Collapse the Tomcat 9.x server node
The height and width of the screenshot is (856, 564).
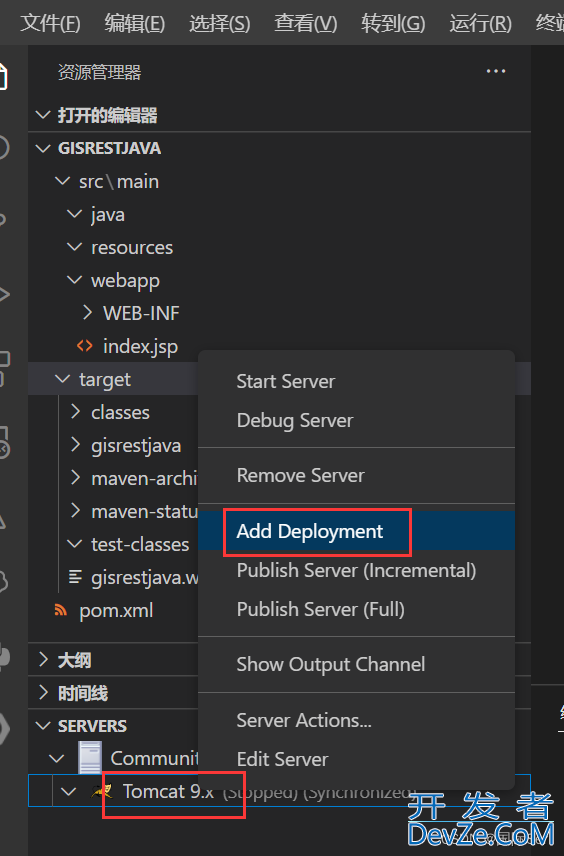[x=68, y=791]
